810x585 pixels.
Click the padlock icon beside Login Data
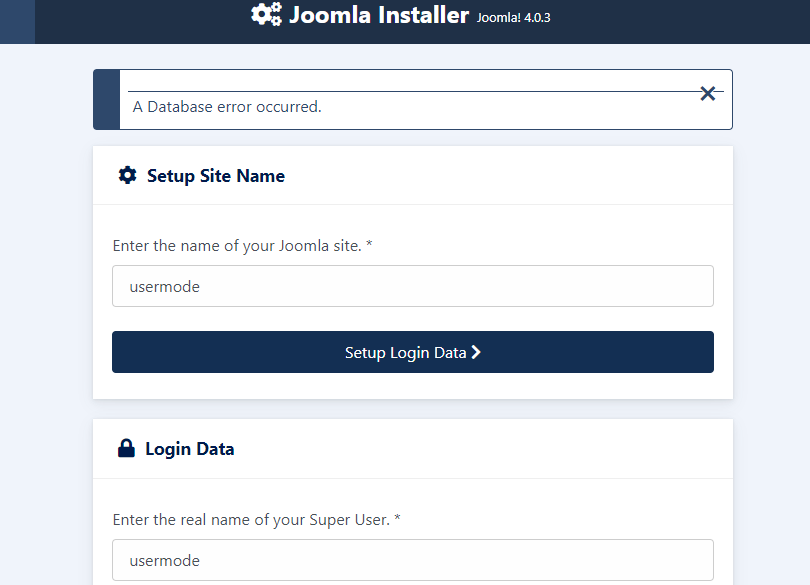(x=126, y=448)
